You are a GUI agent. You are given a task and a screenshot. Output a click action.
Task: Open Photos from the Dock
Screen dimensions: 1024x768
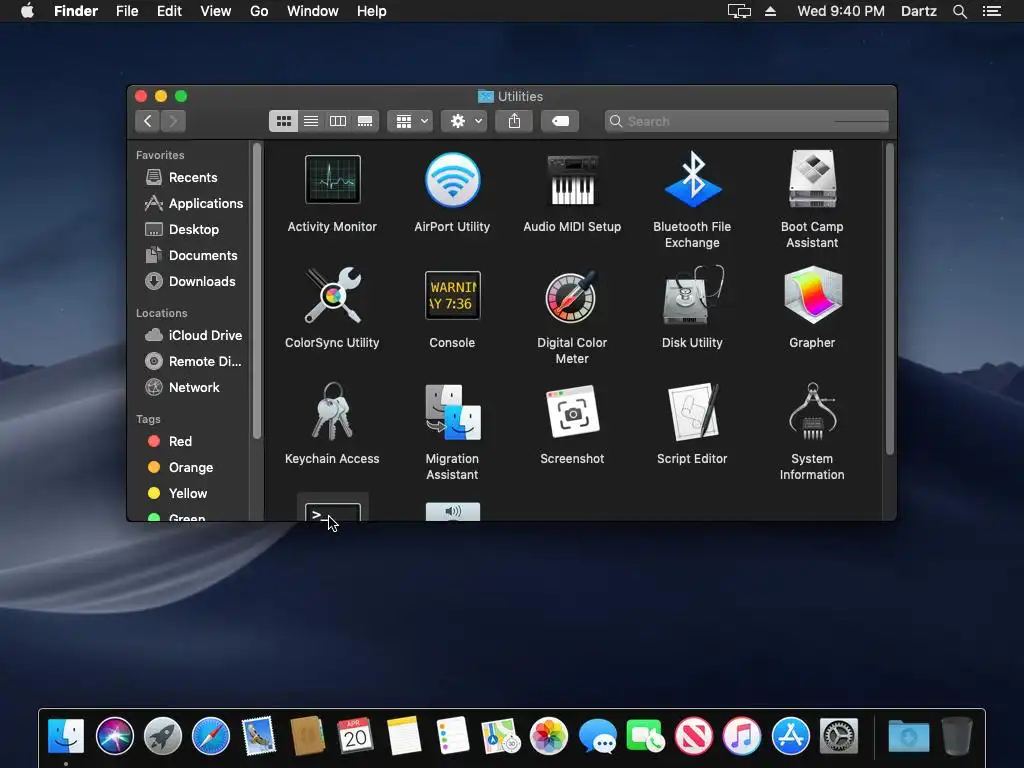click(549, 735)
